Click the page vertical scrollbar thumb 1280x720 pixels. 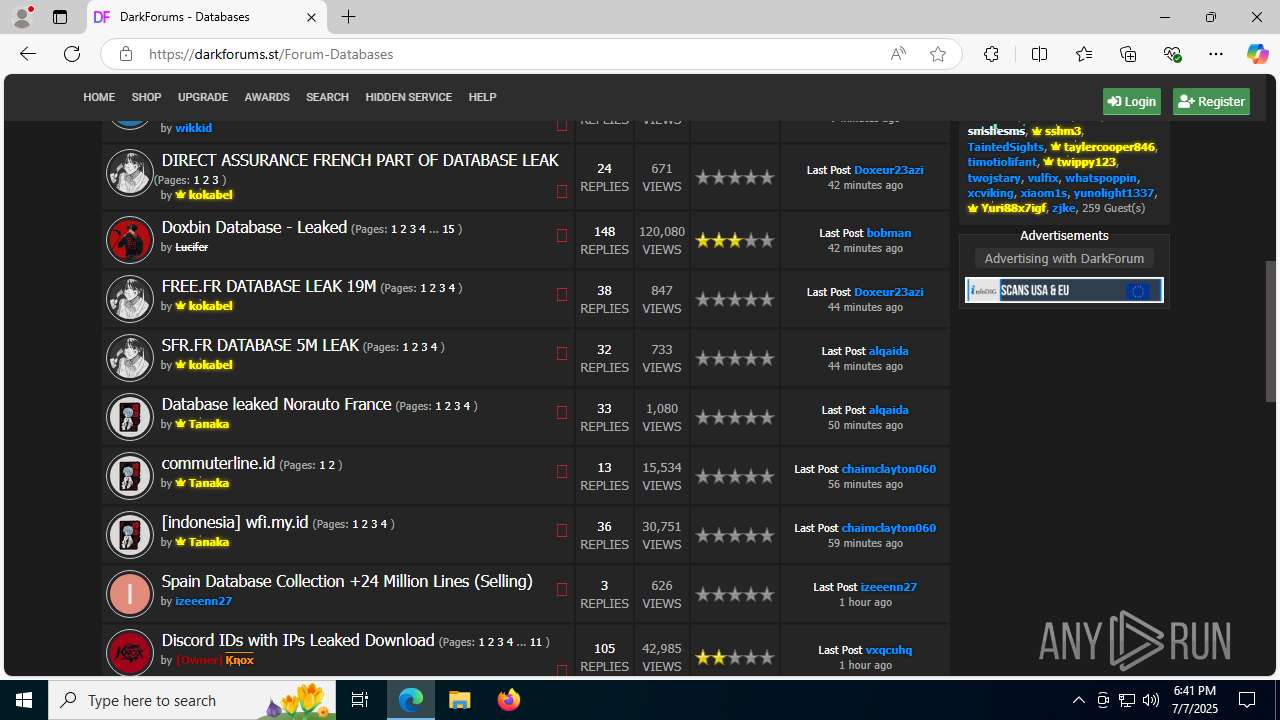[x=1271, y=332]
